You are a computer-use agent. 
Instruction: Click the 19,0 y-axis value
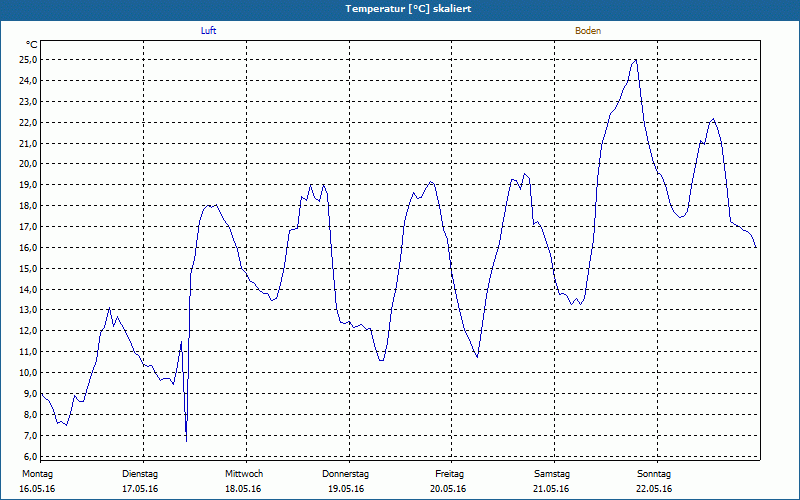point(29,185)
